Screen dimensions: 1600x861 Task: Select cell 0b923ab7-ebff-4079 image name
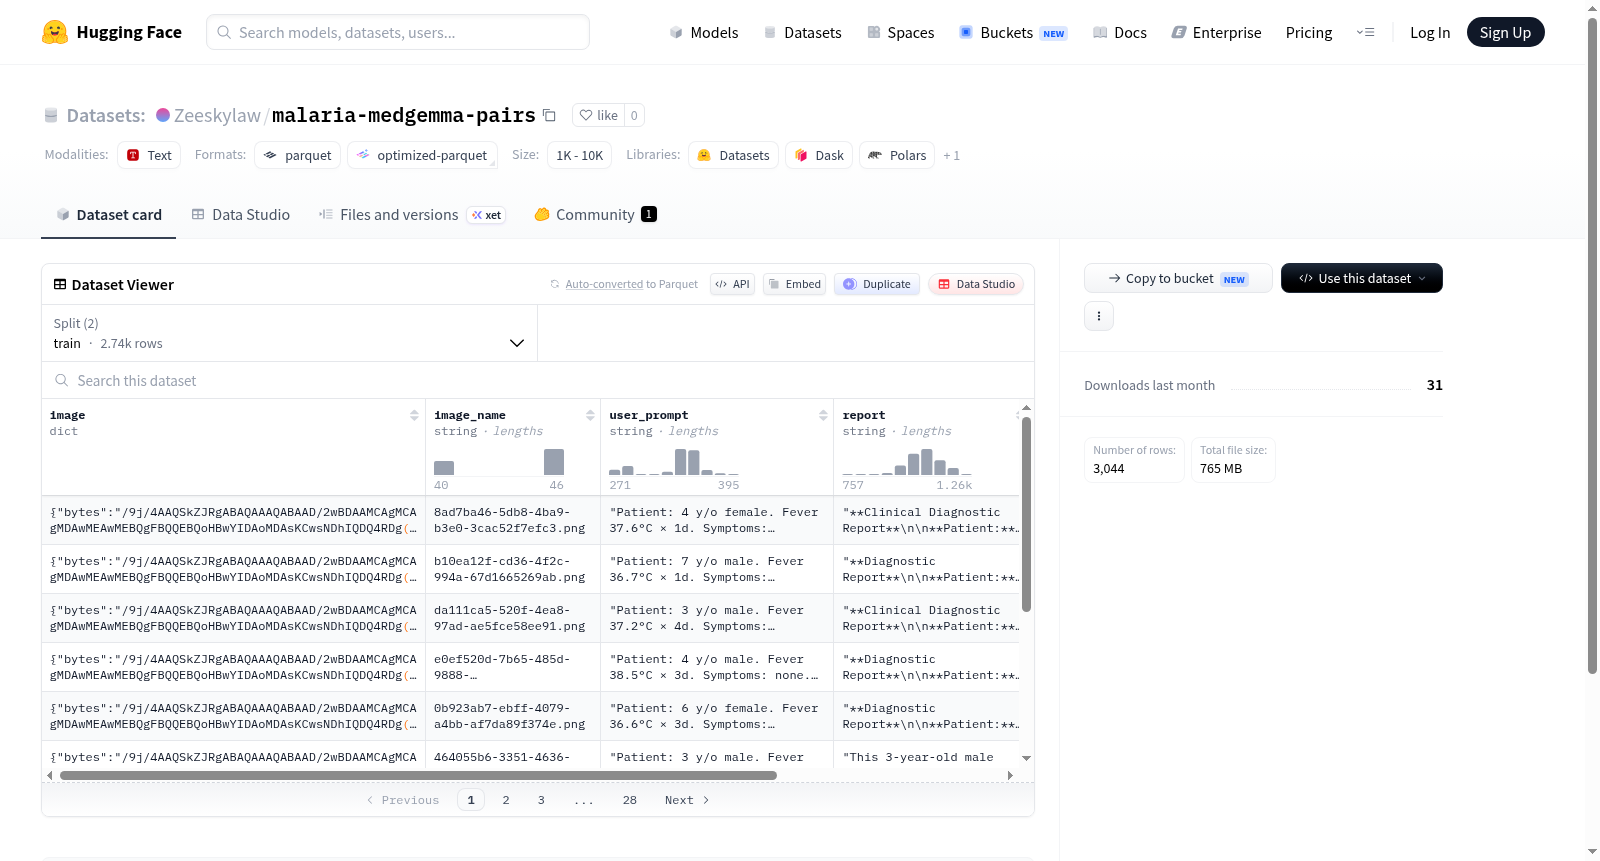click(x=513, y=716)
